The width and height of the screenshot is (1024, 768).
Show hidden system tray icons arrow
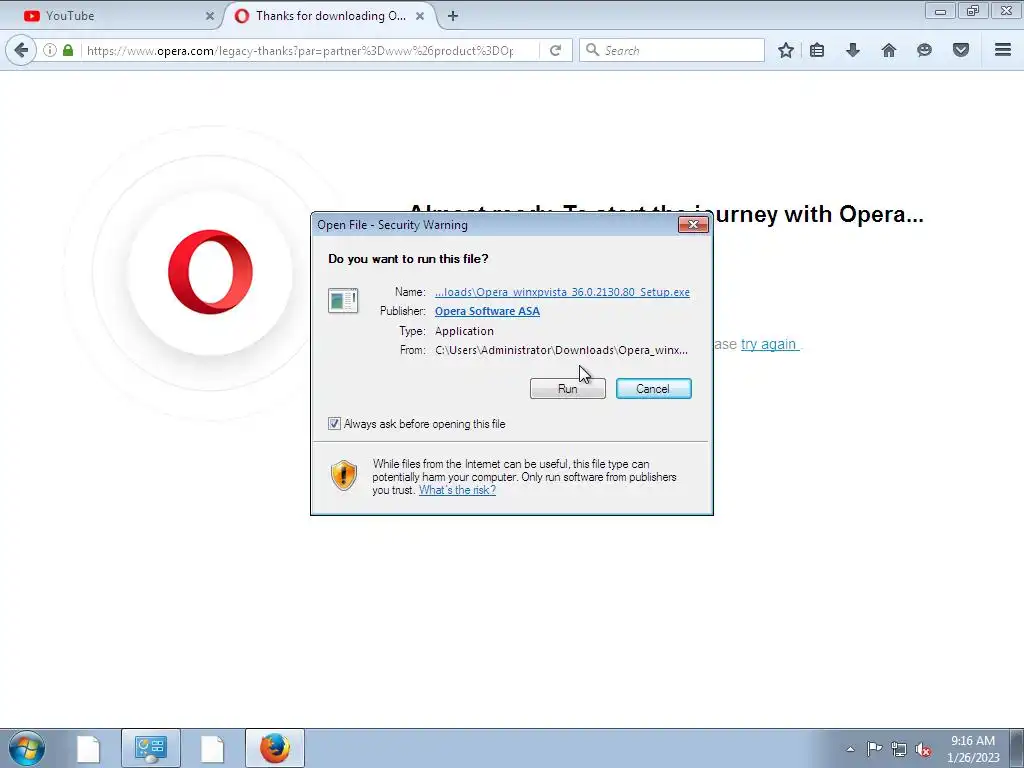pos(850,749)
